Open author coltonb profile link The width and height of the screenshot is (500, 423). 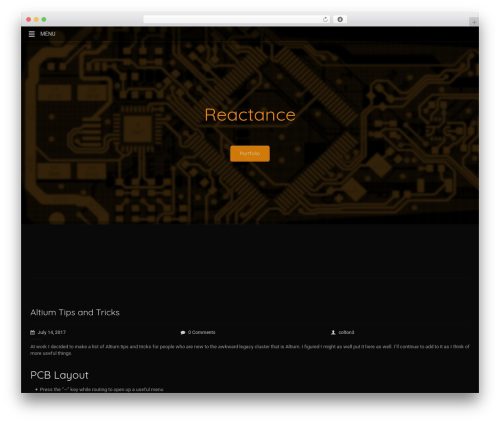[x=346, y=332]
